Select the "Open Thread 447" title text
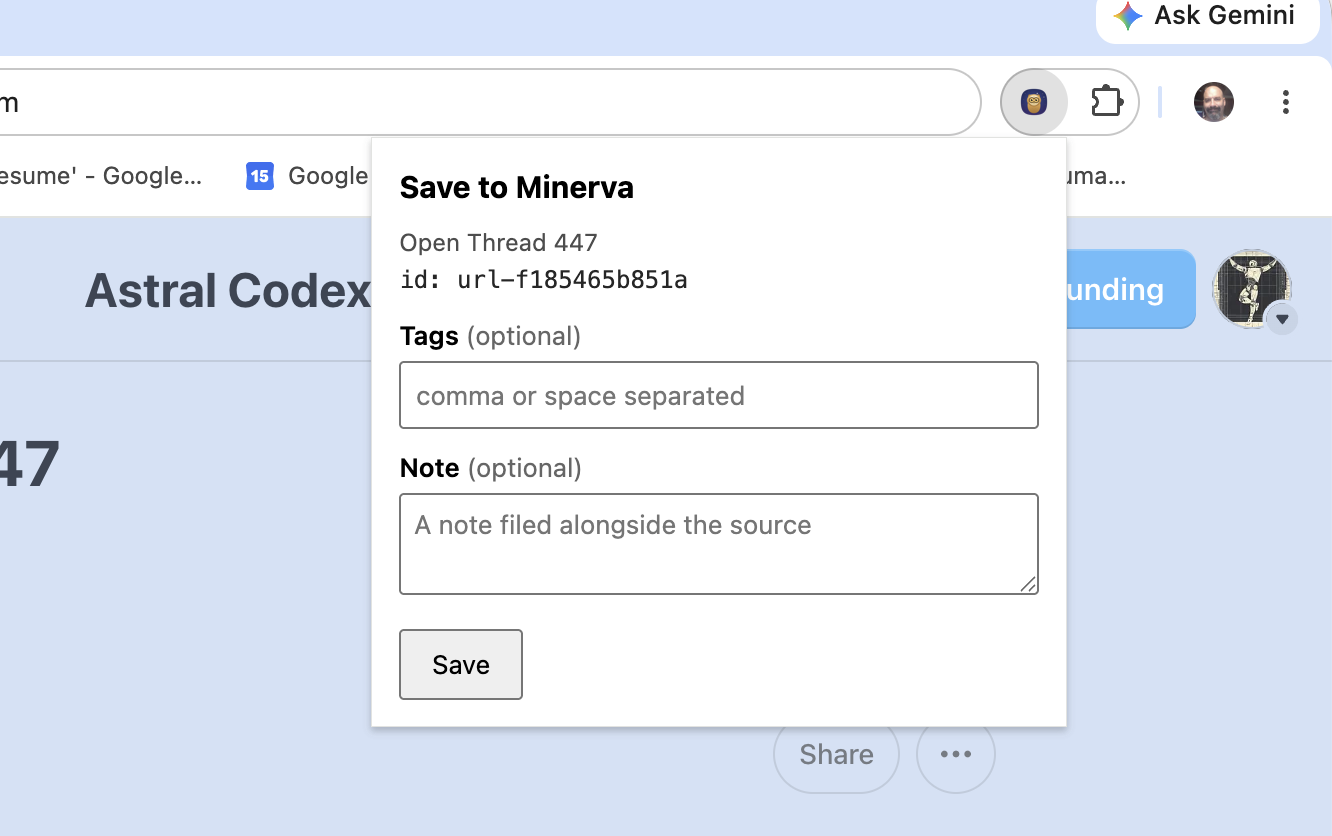The height and width of the screenshot is (836, 1332). tap(498, 243)
